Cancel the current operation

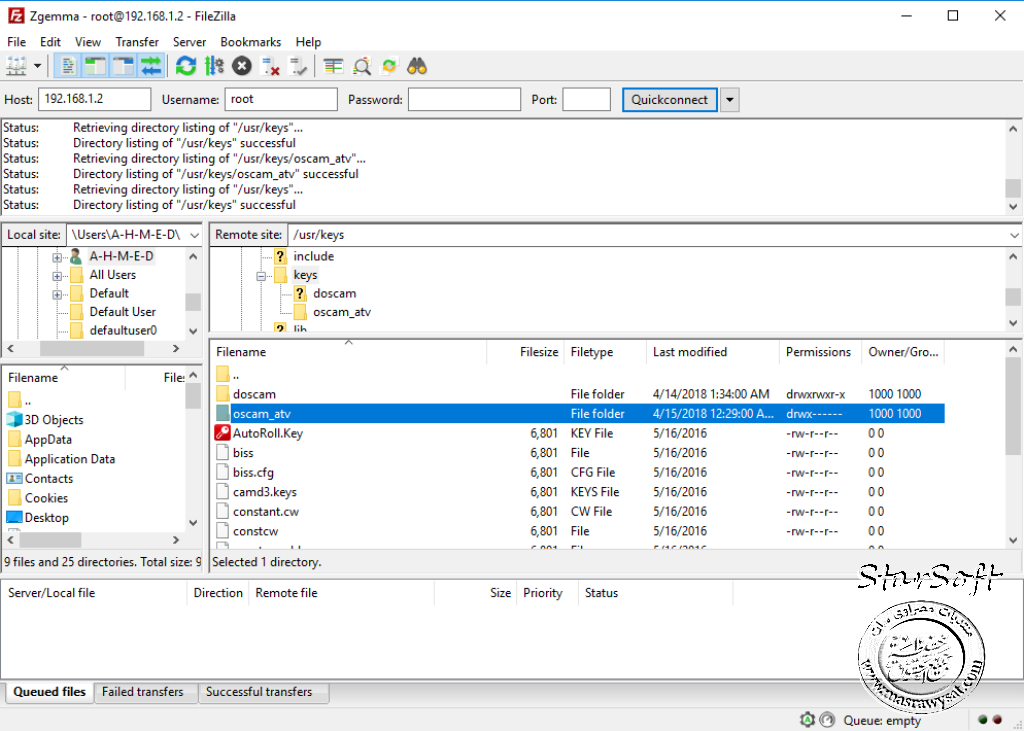pyautogui.click(x=242, y=66)
